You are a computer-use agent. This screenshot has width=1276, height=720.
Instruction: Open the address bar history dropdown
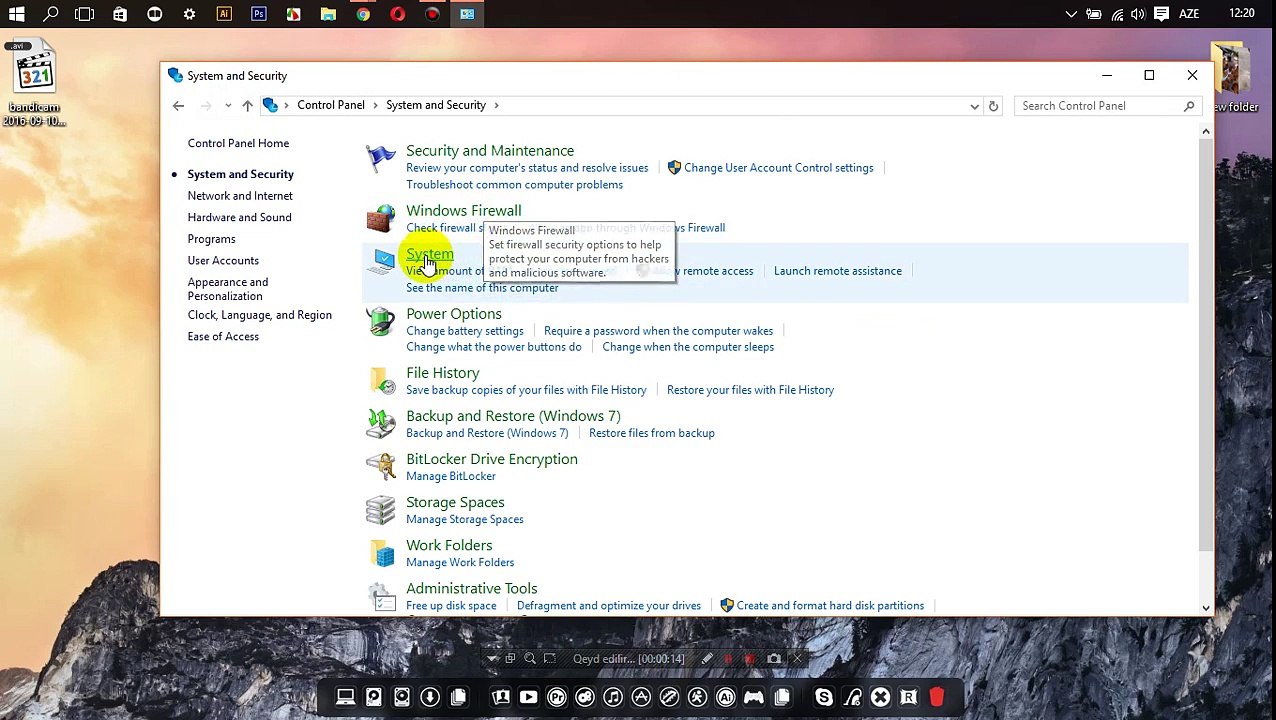(975, 106)
